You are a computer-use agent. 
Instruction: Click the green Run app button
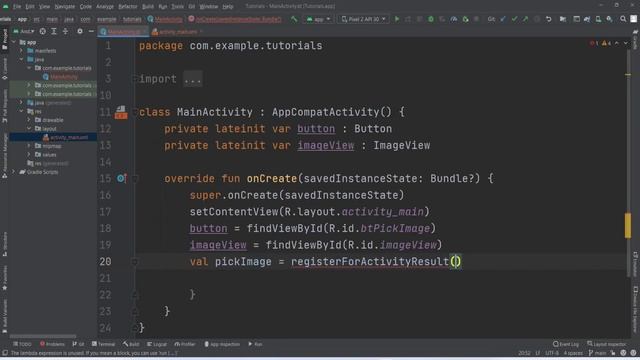point(397,19)
